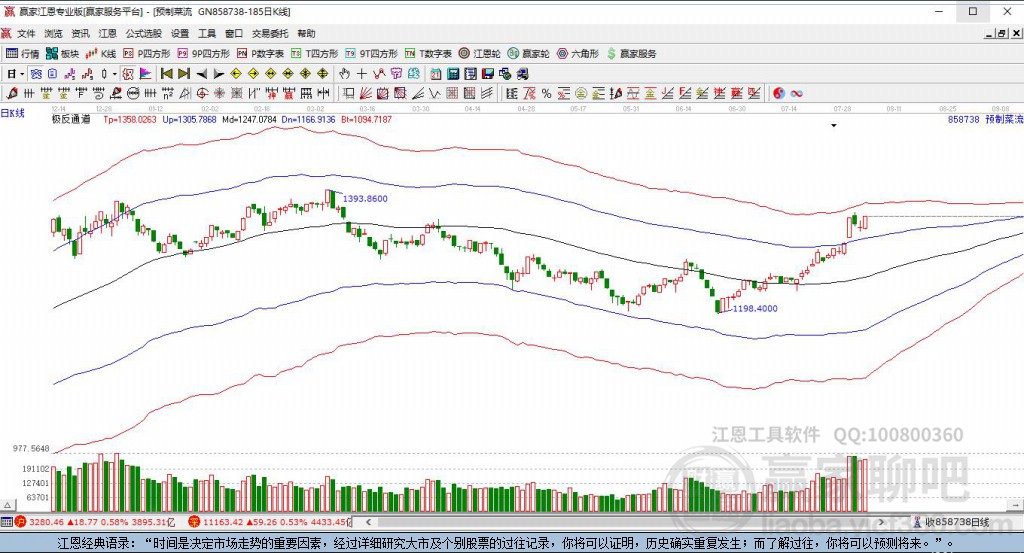Image resolution: width=1024 pixels, height=553 pixels.
Task: Restore the inner document window
Action: click(x=1002, y=33)
